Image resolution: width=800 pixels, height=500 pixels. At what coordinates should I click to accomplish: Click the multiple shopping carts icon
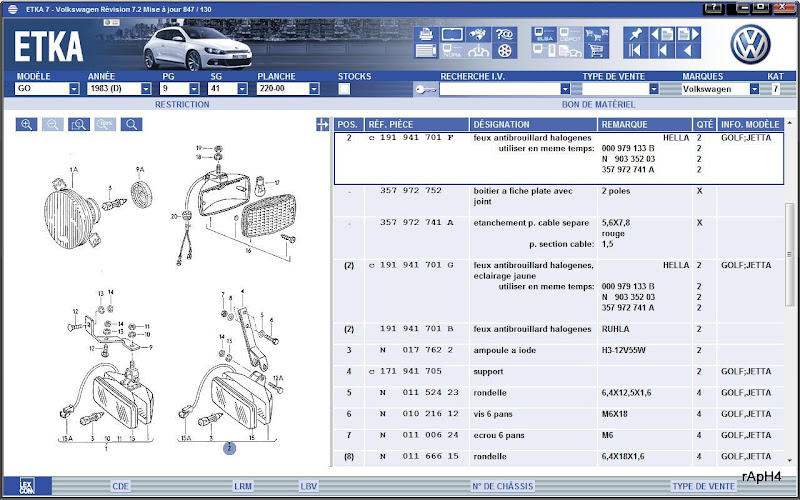coord(596,34)
